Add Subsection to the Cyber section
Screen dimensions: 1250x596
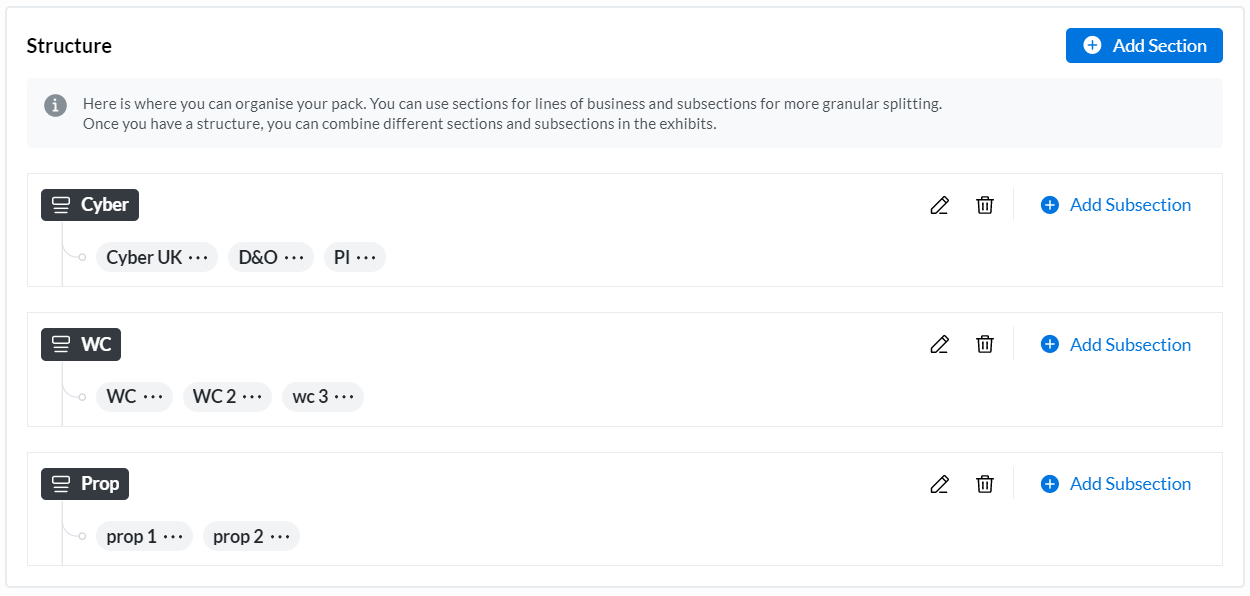(x=1116, y=205)
